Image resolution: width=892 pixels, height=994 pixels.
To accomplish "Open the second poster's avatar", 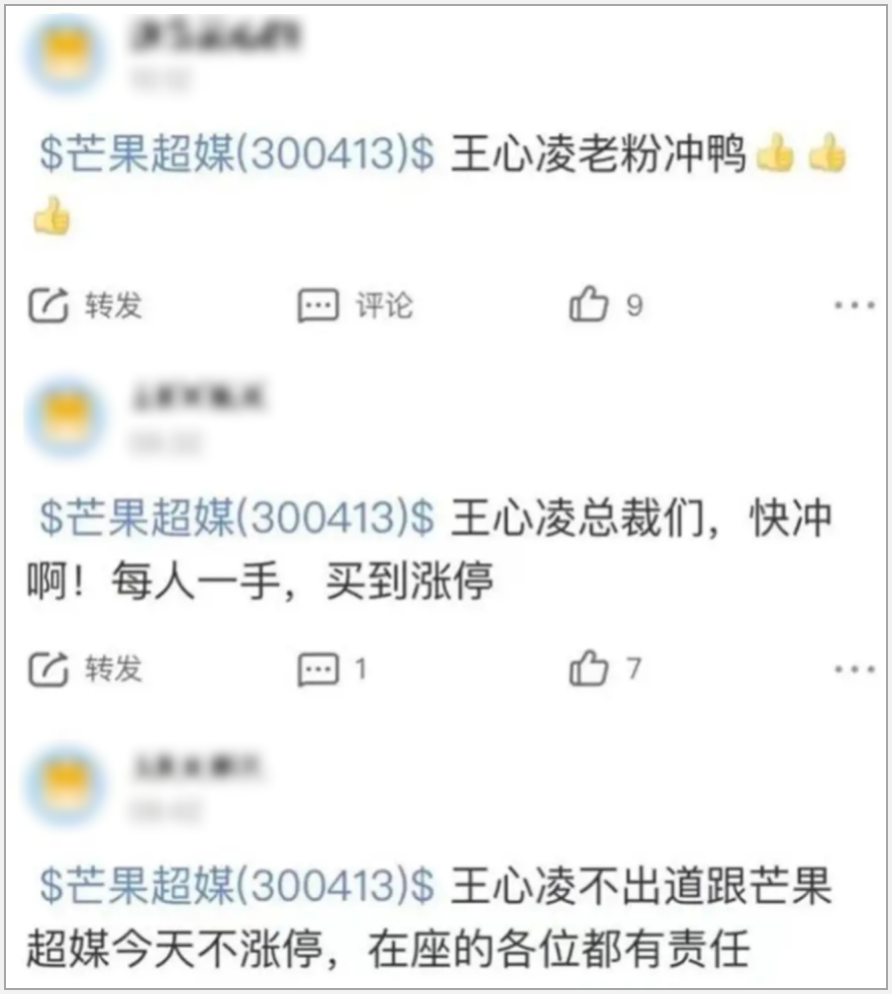I will 66,418.
